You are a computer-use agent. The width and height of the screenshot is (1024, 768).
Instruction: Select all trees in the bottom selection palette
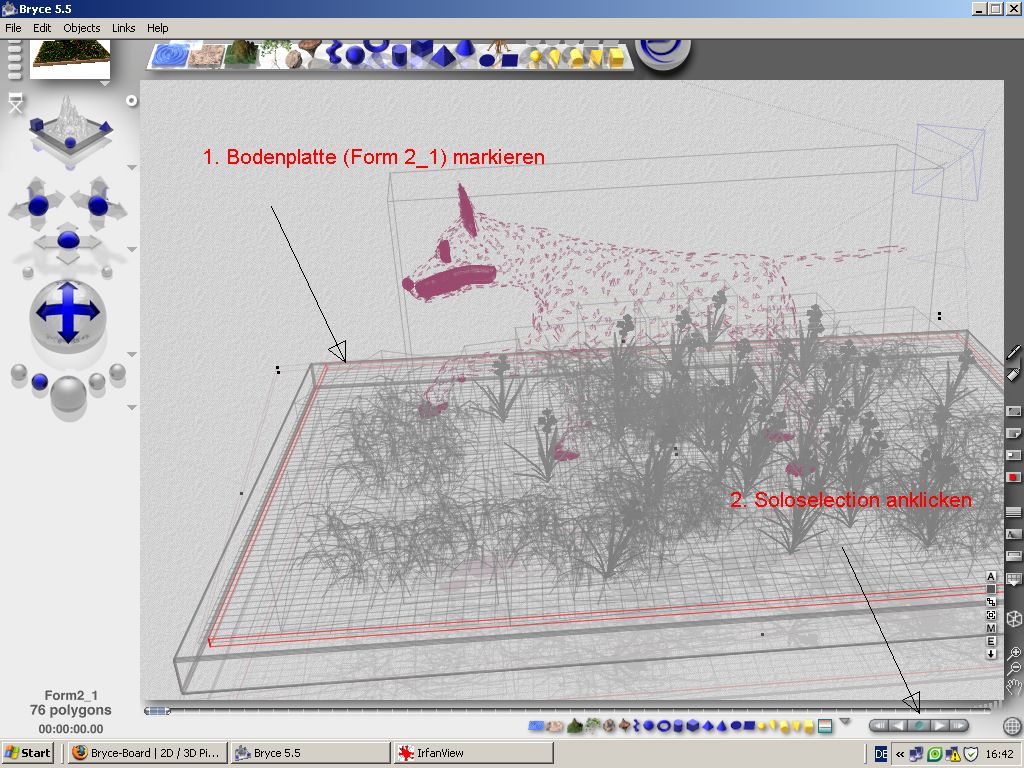pyautogui.click(x=593, y=725)
